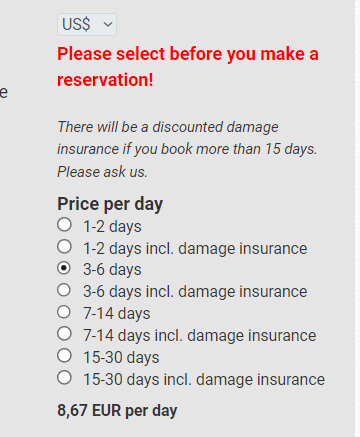Click "3-6 days incl. damage insurance" label text
This screenshot has width=360, height=437.
195,292
